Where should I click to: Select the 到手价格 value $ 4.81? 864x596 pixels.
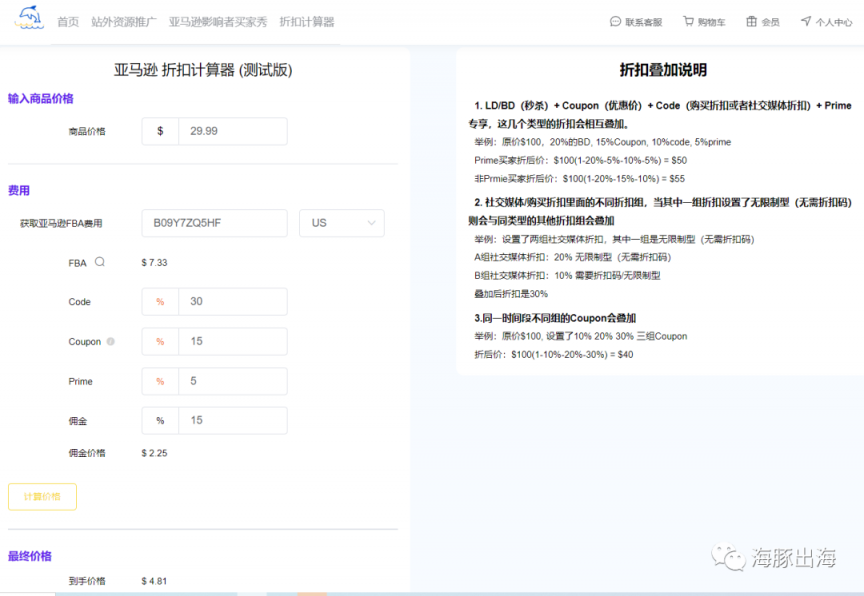click(154, 581)
